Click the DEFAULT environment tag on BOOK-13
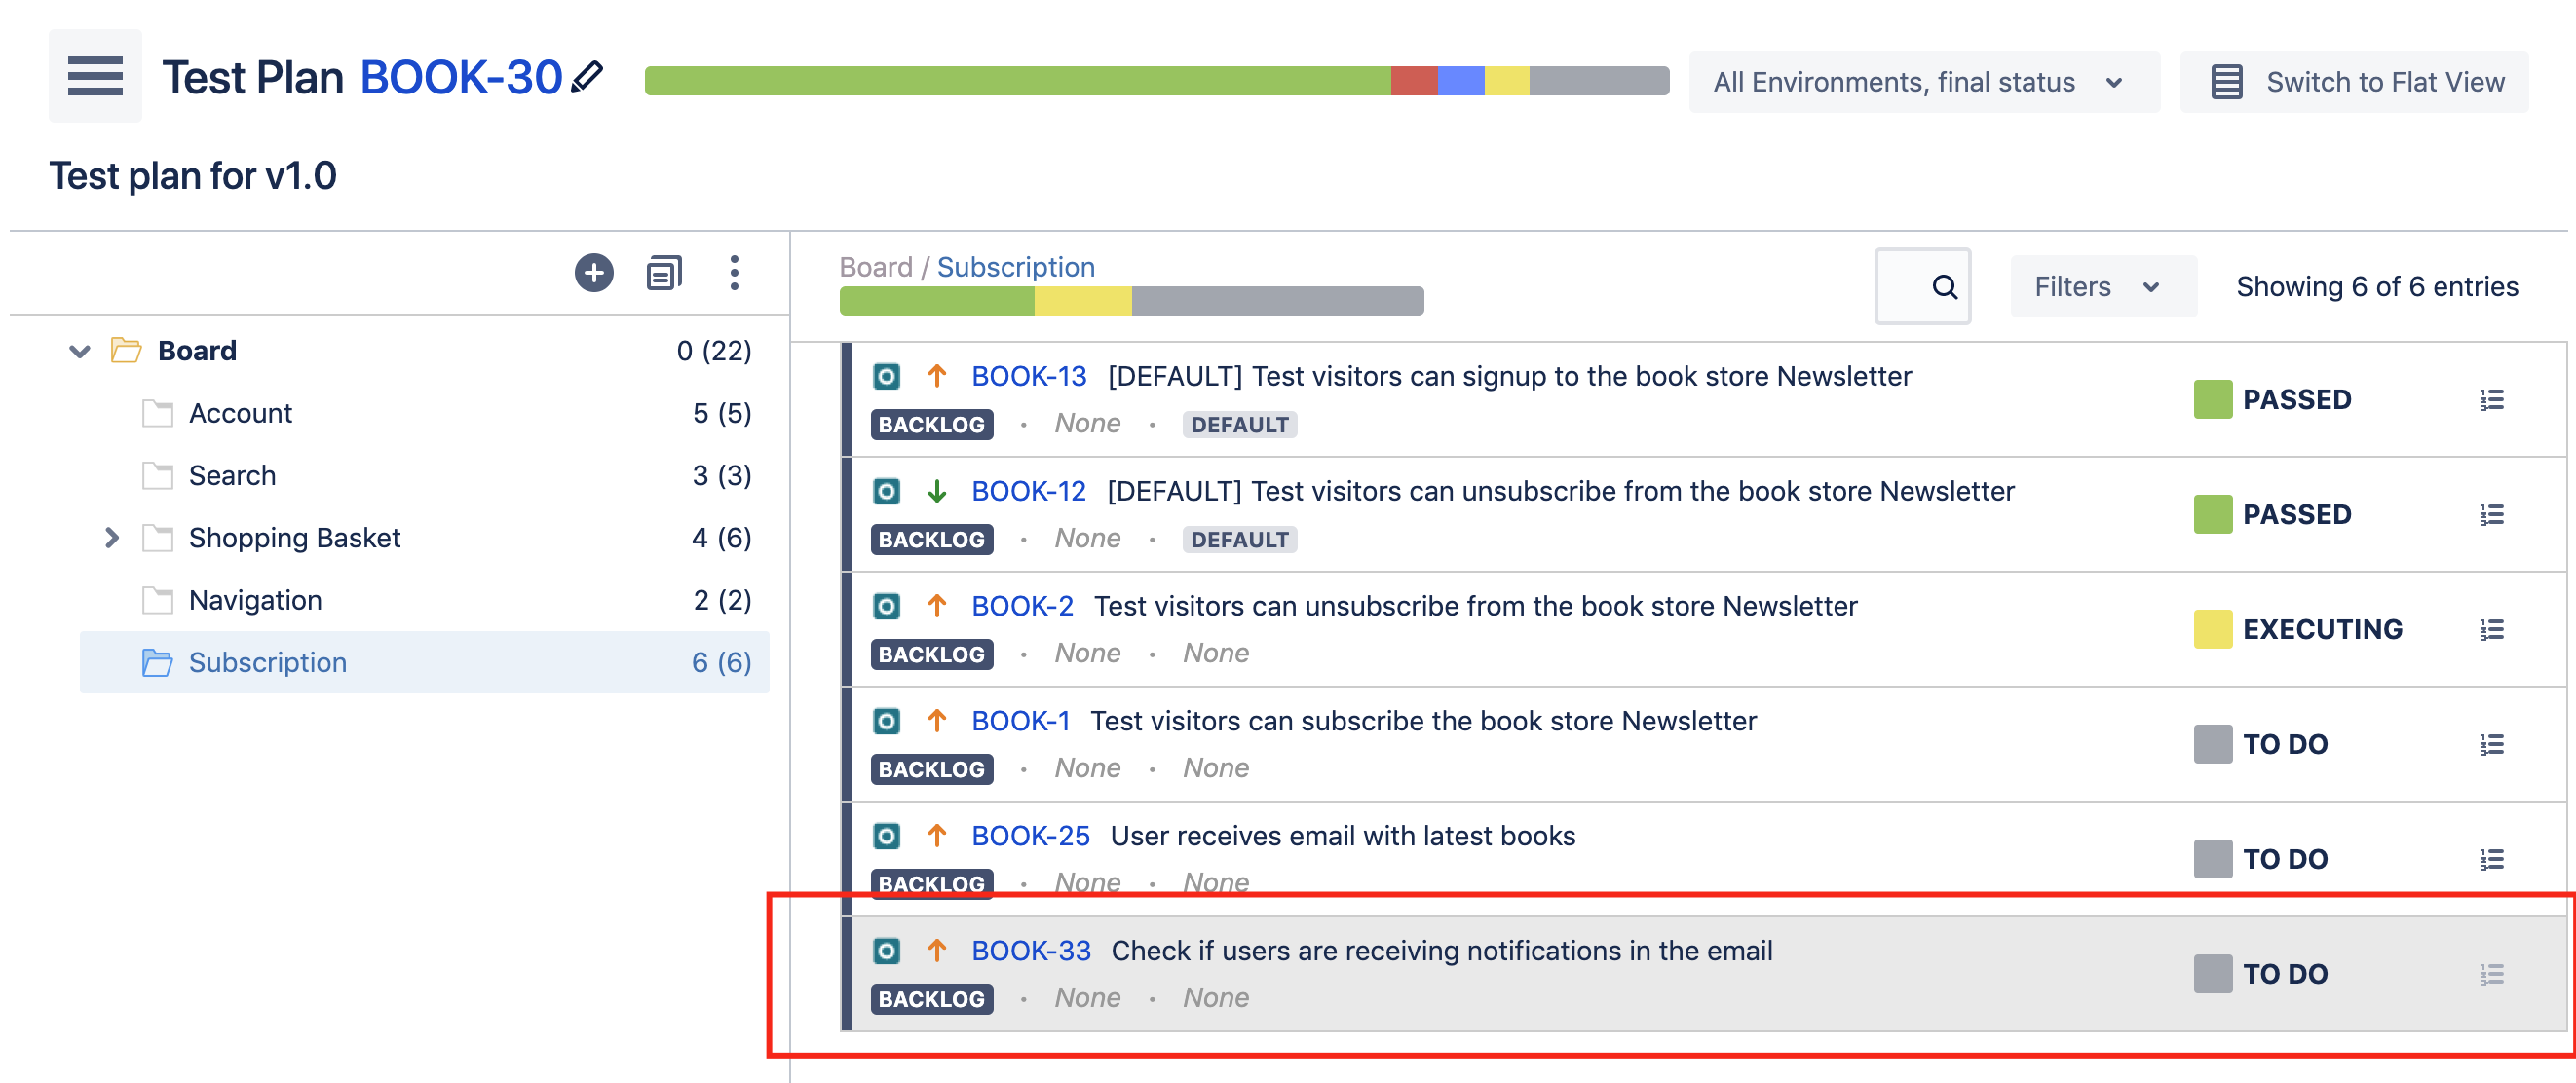 [1239, 425]
